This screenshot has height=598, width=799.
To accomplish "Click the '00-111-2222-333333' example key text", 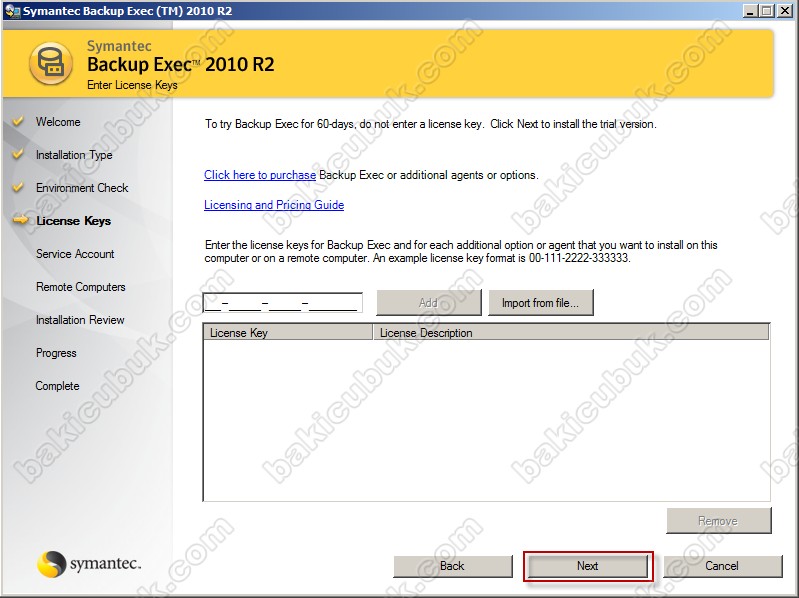I will click(x=578, y=258).
